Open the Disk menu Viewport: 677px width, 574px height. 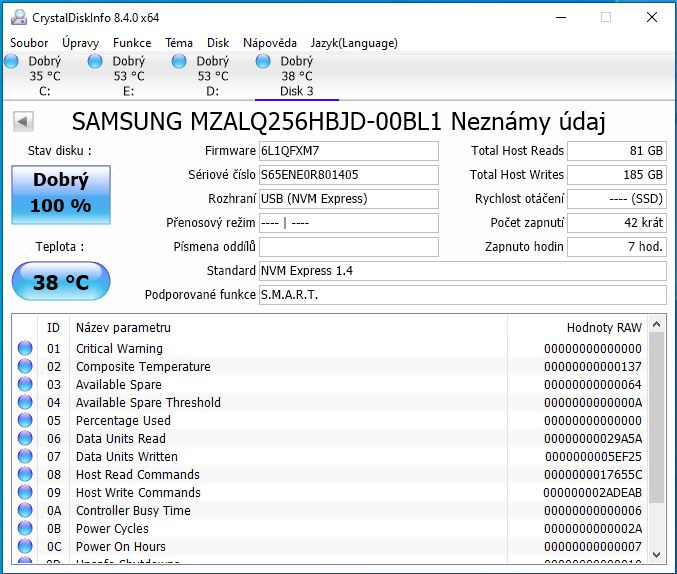(x=218, y=43)
